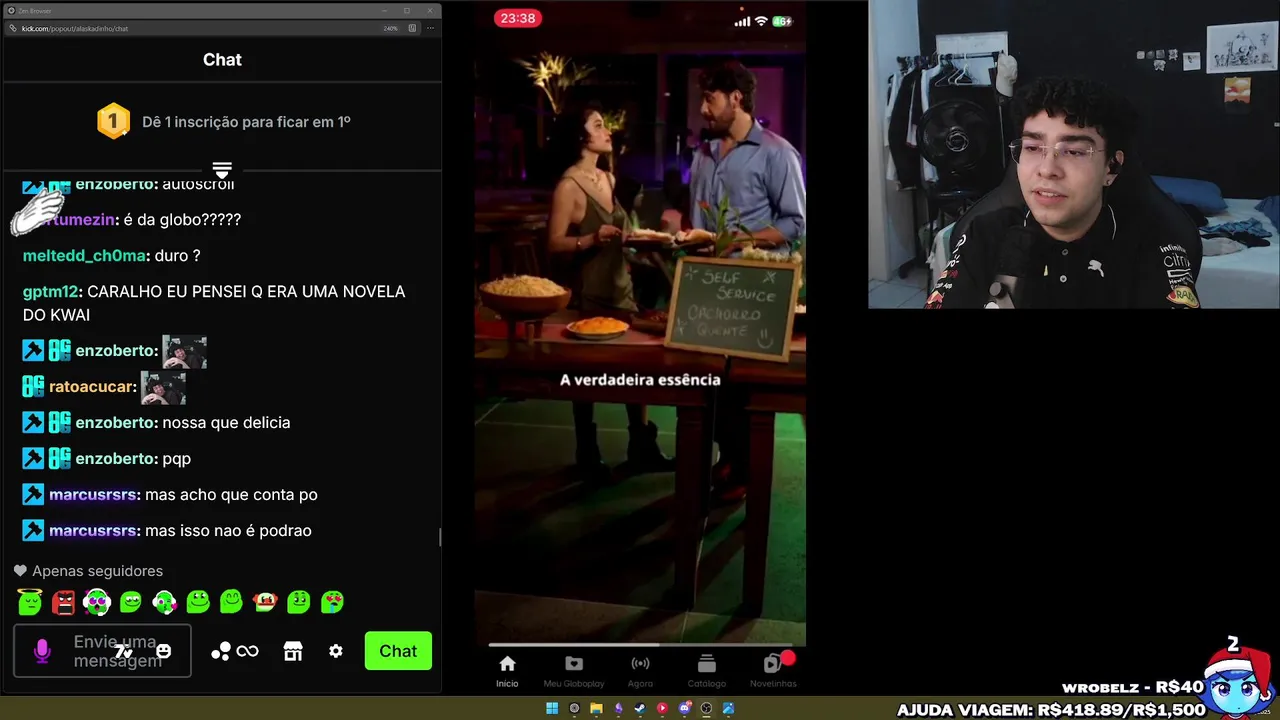
Task: Expand the pinned leaderboard chevron handle
Action: click(222, 170)
